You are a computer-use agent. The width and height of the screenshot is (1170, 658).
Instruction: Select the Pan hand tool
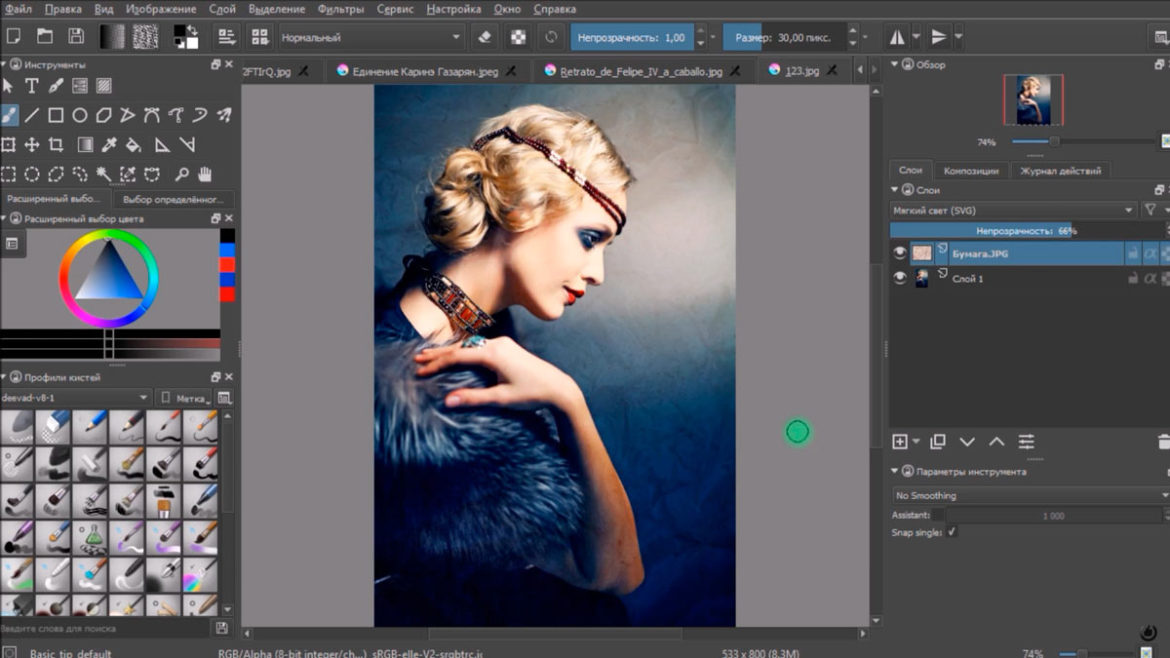205,174
